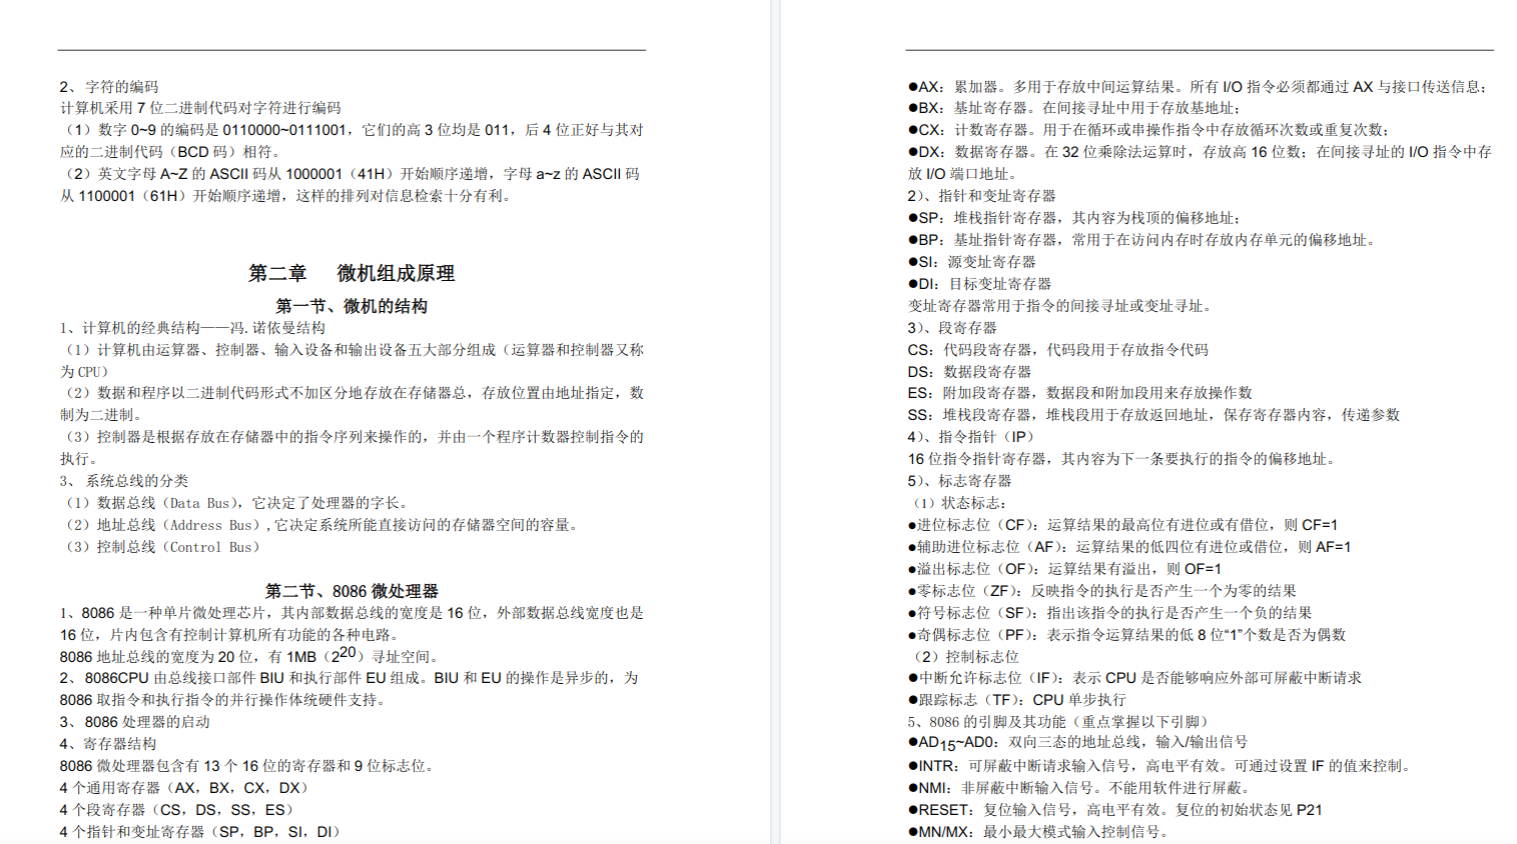Click the line heading 2、字符的编码
This screenshot has height=844, width=1517.
click(109, 87)
